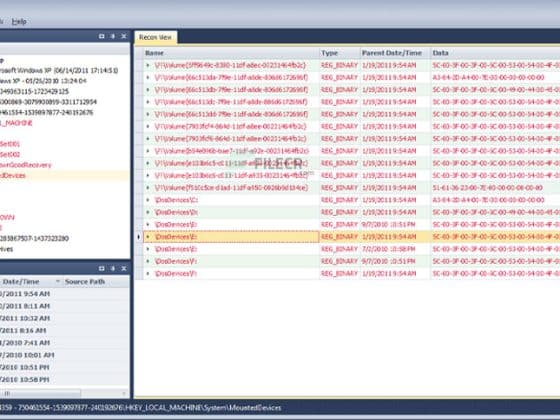This screenshot has width=560, height=420.
Task: Click the Source Path column header
Action: tap(96, 282)
